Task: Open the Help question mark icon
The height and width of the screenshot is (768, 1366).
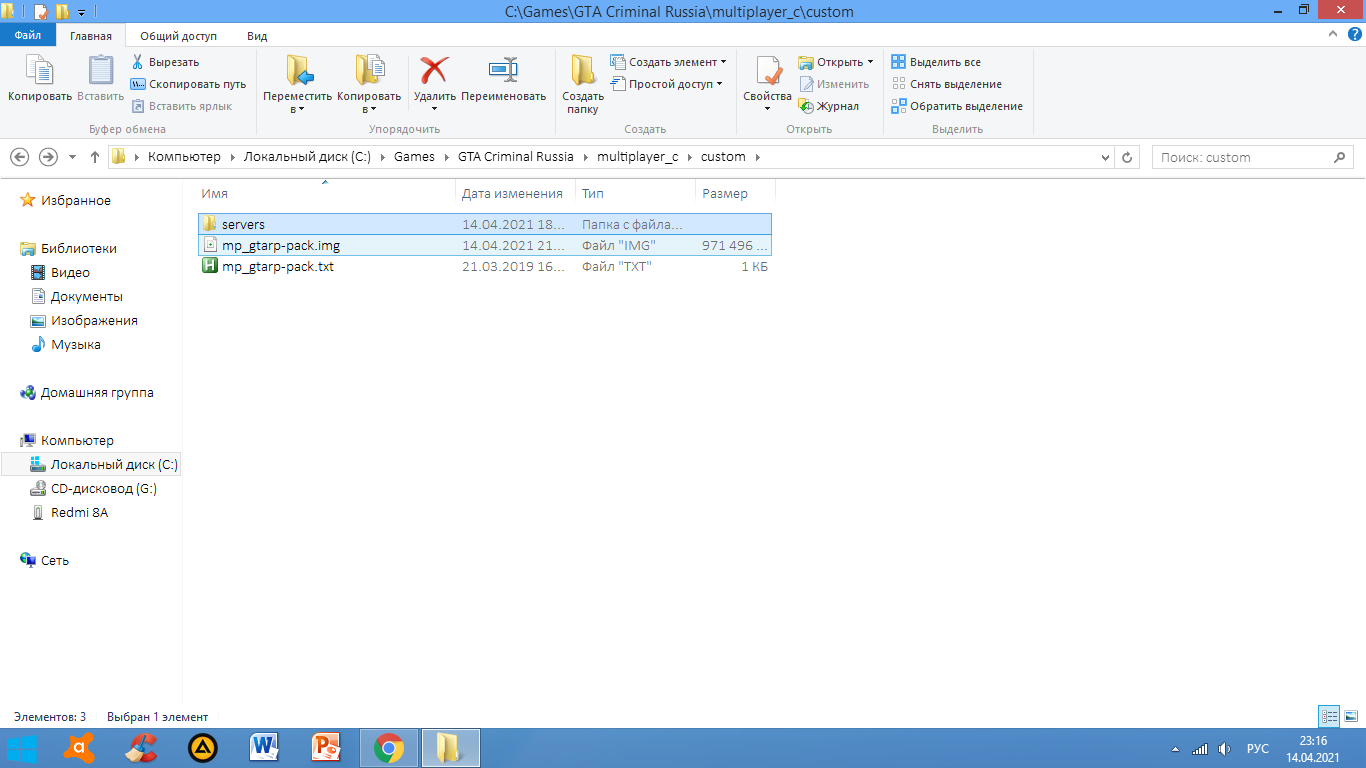Action: point(1354,34)
